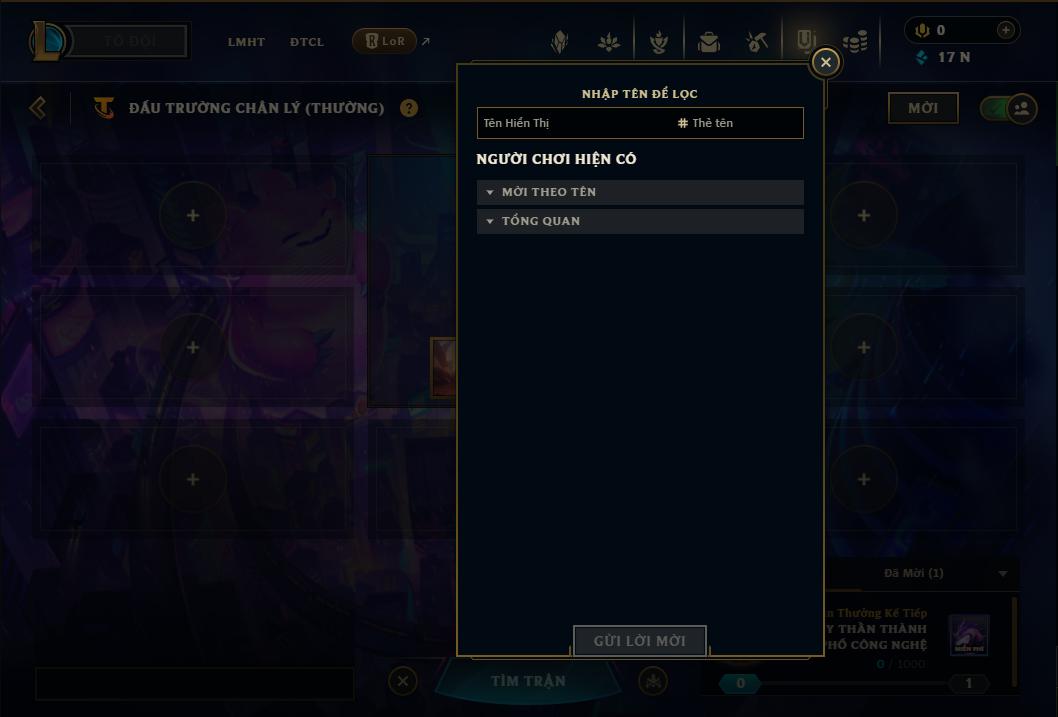The height and width of the screenshot is (717, 1058).
Task: Click the GỬI LỜI MỜI button
Action: pos(640,641)
